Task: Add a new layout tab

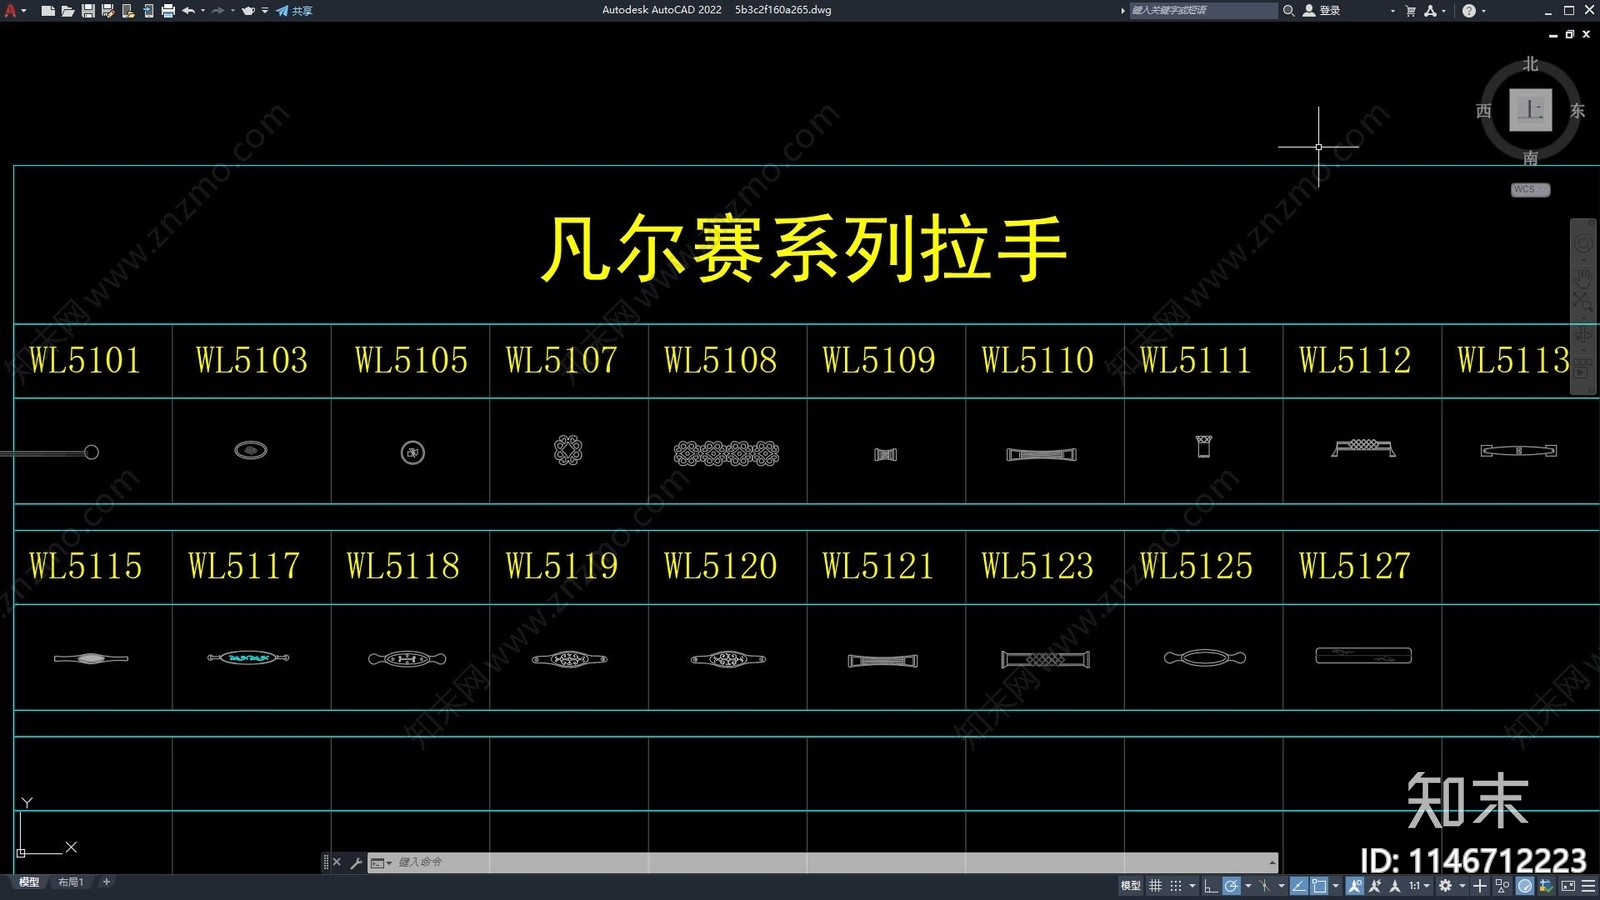Action: tap(106, 882)
